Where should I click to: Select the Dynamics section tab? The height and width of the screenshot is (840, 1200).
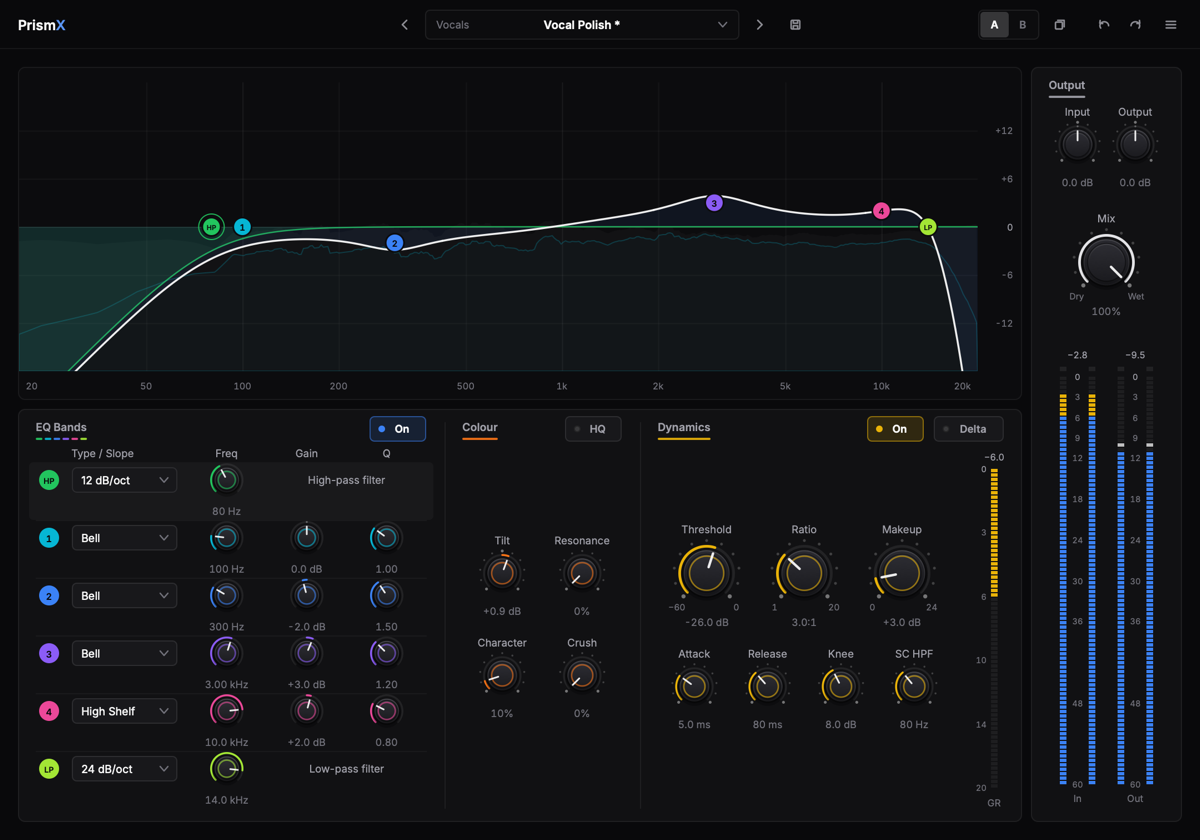pos(684,428)
